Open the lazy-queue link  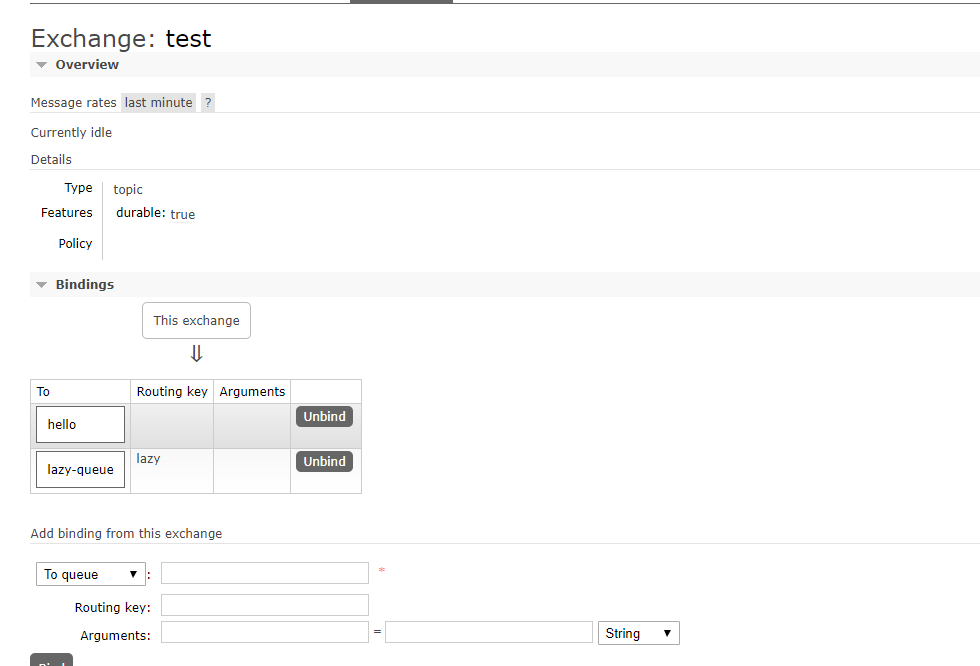[x=81, y=470]
